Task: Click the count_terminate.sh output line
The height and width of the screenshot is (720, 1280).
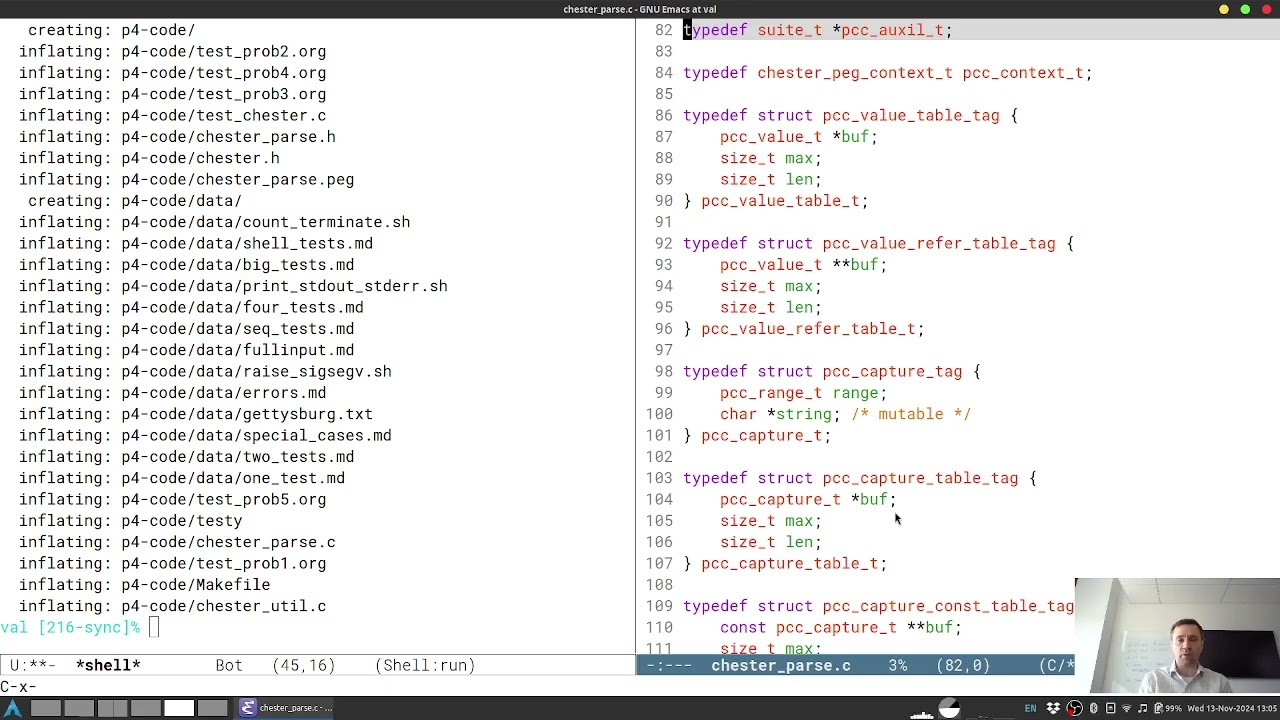Action: coord(214,222)
